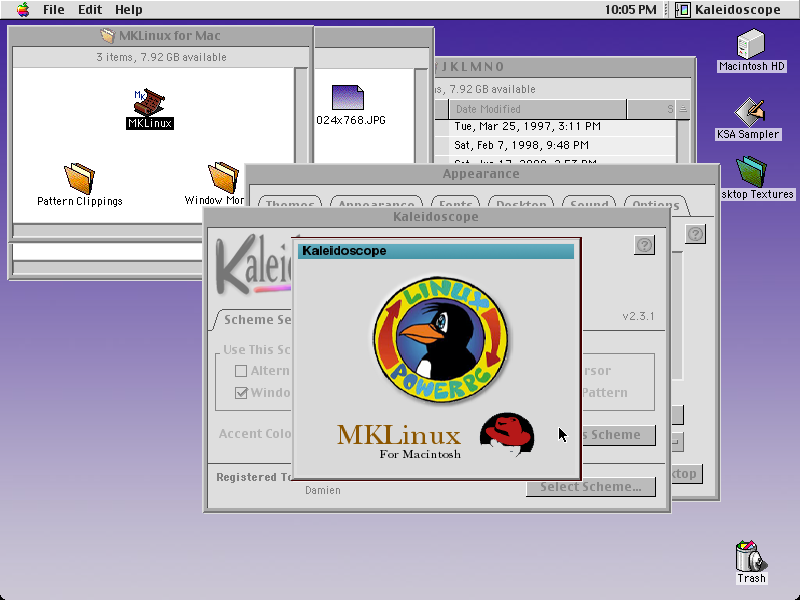Open Kaleidoscope application switcher menu
This screenshot has height=600, width=800.
pyautogui.click(x=728, y=10)
